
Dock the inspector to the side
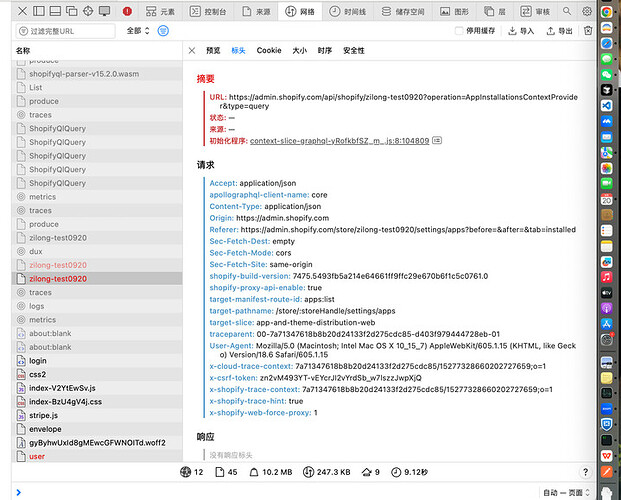tap(39, 11)
